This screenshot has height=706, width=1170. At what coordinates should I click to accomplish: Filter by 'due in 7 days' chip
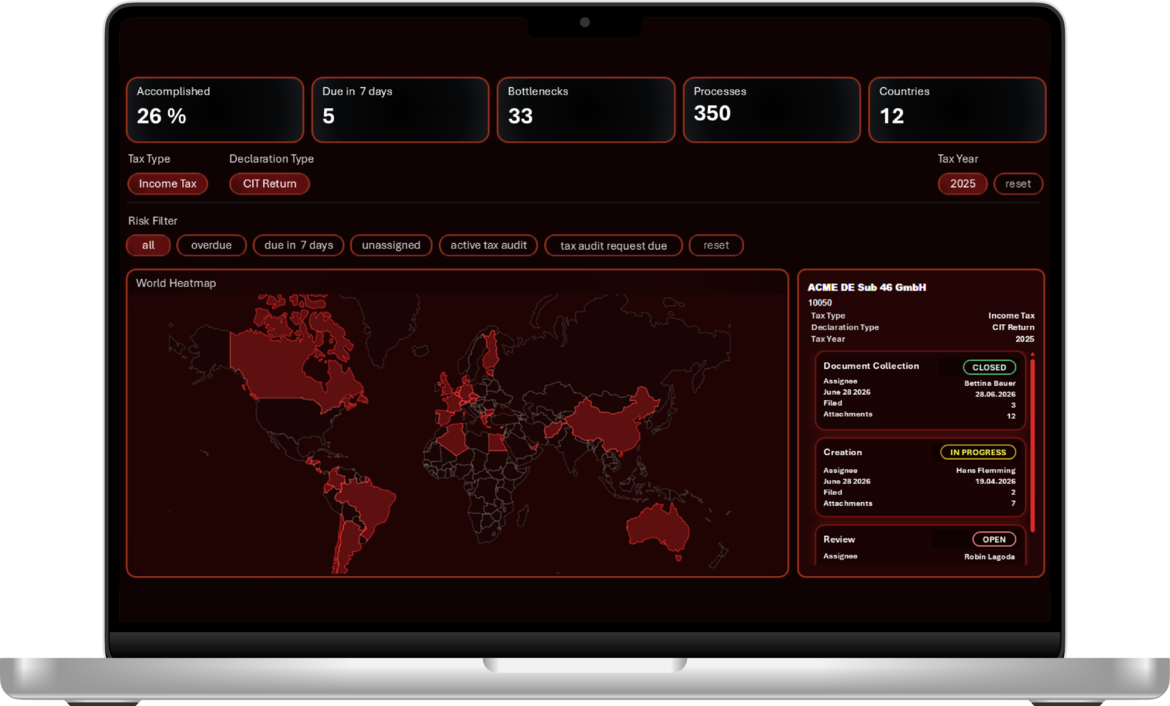298,245
